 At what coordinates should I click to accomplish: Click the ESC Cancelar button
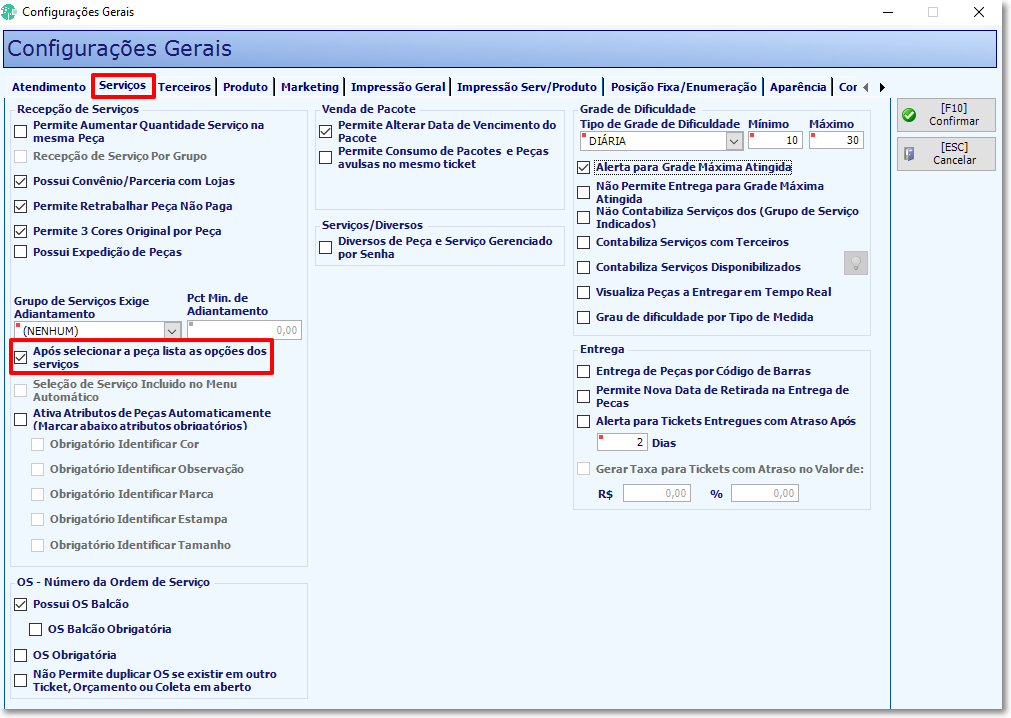tap(946, 154)
